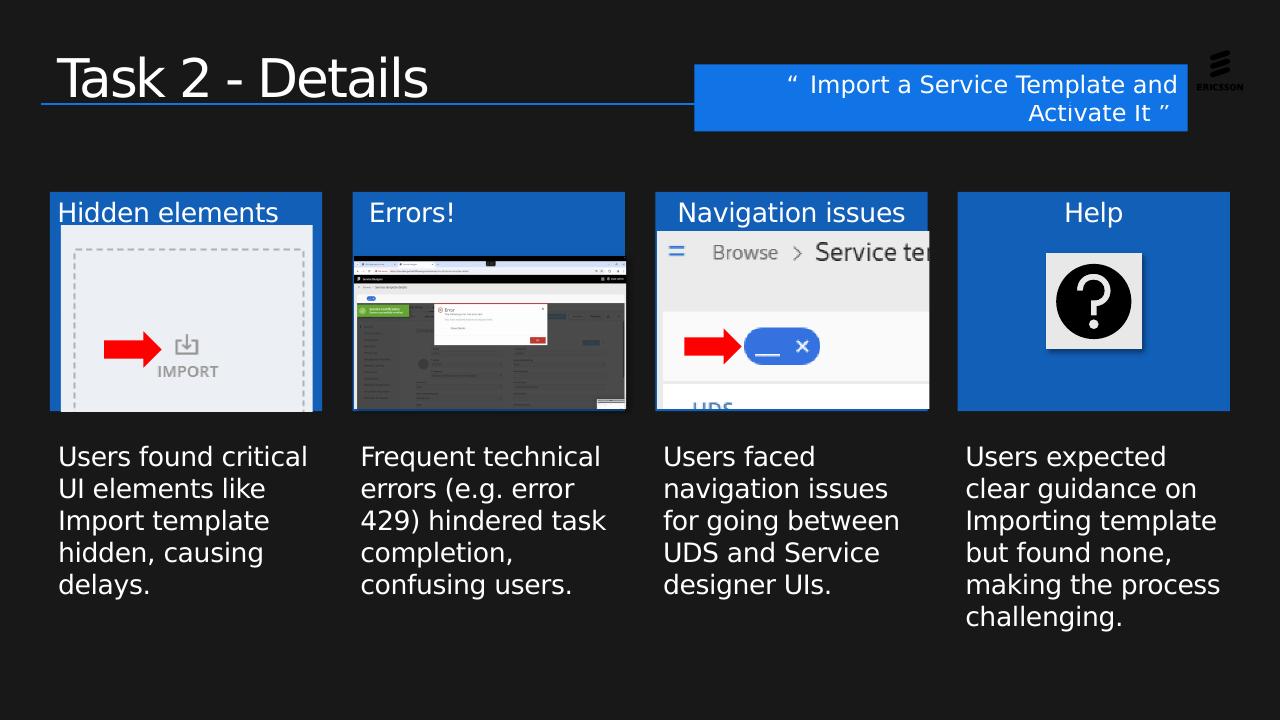Viewport: 1281px width, 720px height.
Task: Click the breadcrumb chevron after Browse
Action: pos(797,253)
